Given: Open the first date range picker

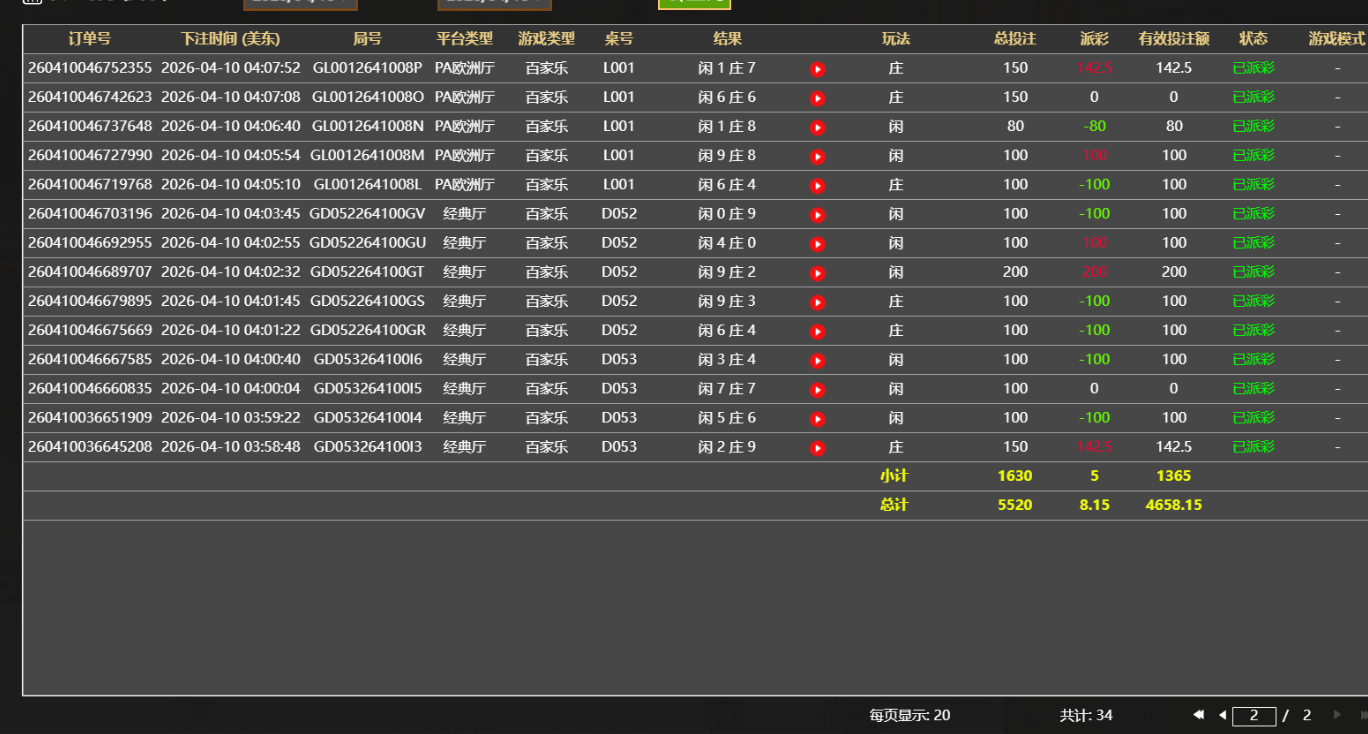Looking at the screenshot, I should (300, 6).
